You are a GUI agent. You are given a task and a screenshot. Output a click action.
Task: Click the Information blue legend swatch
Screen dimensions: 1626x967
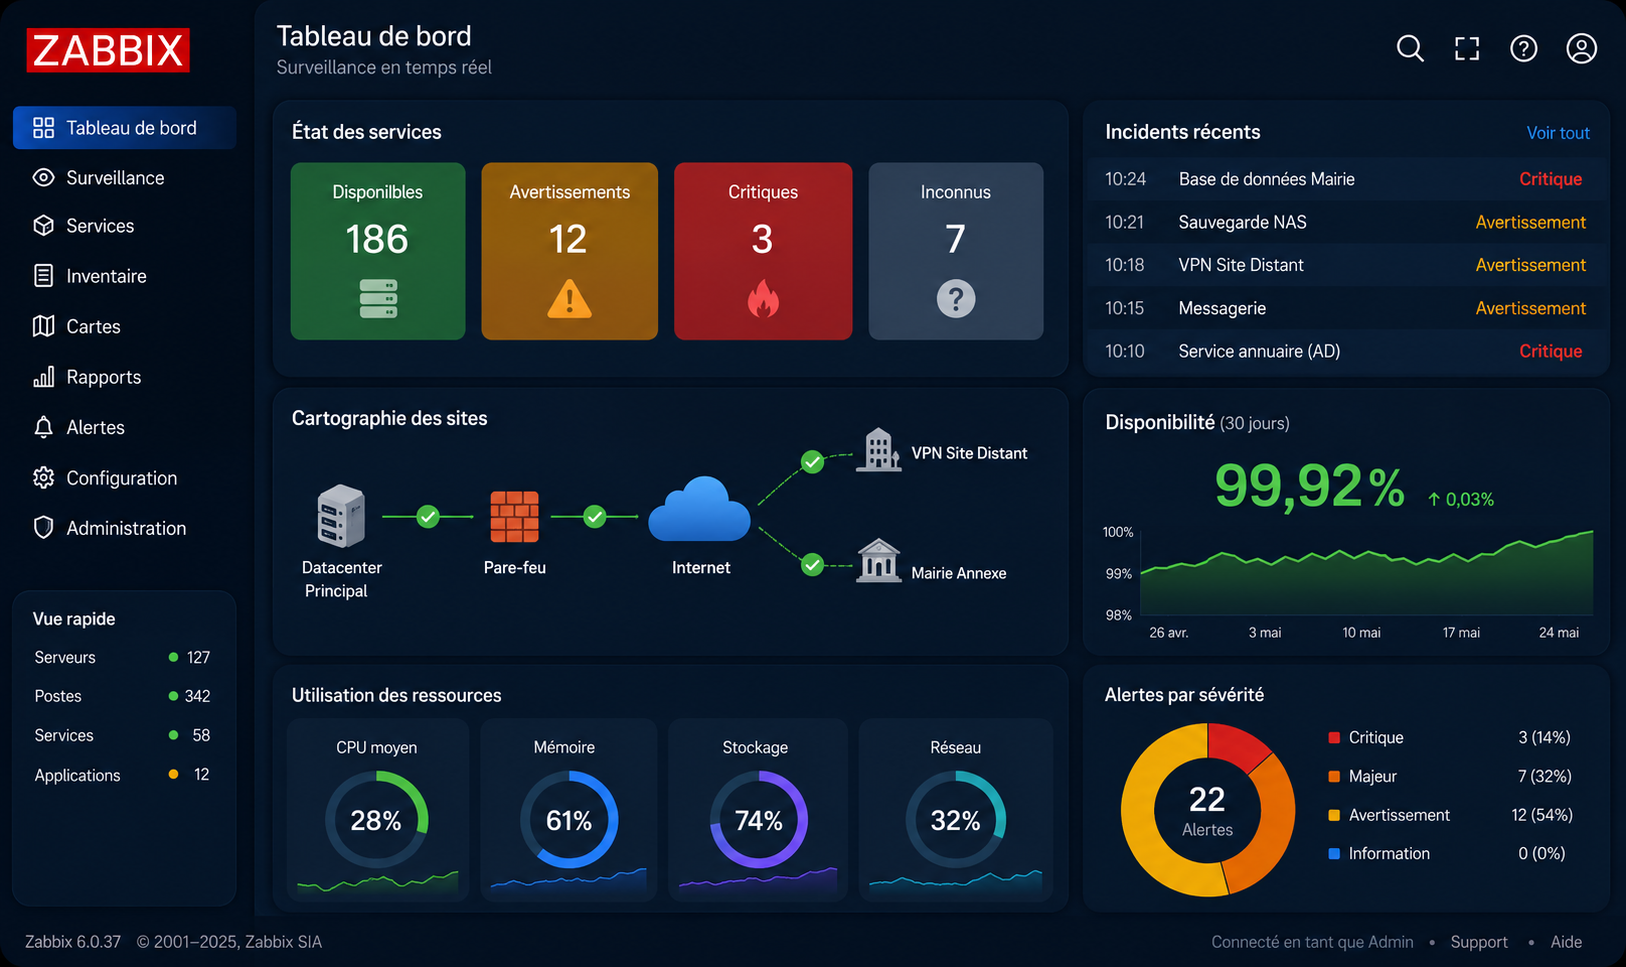pyautogui.click(x=1334, y=854)
